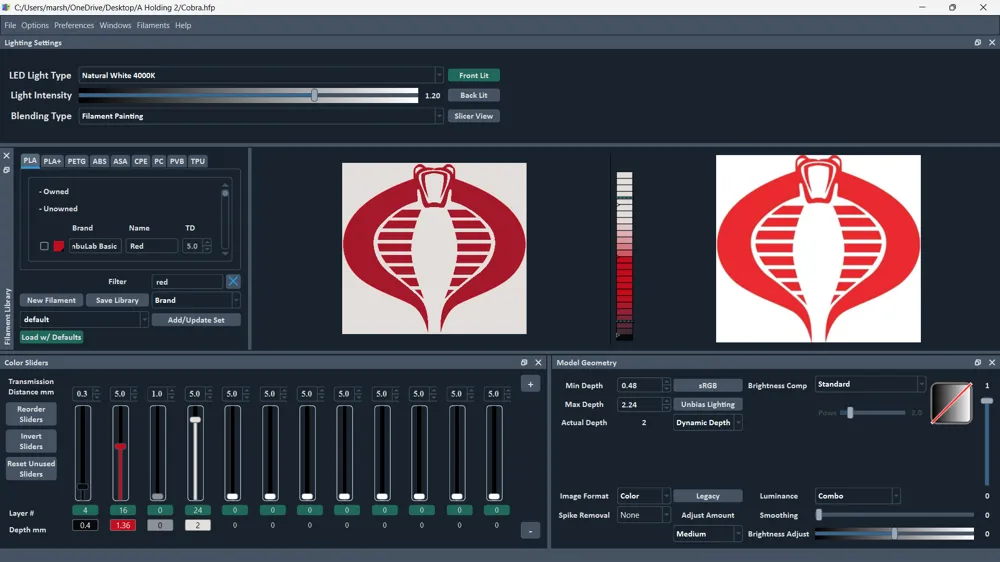Close the Color Sliders panel

(x=538, y=362)
